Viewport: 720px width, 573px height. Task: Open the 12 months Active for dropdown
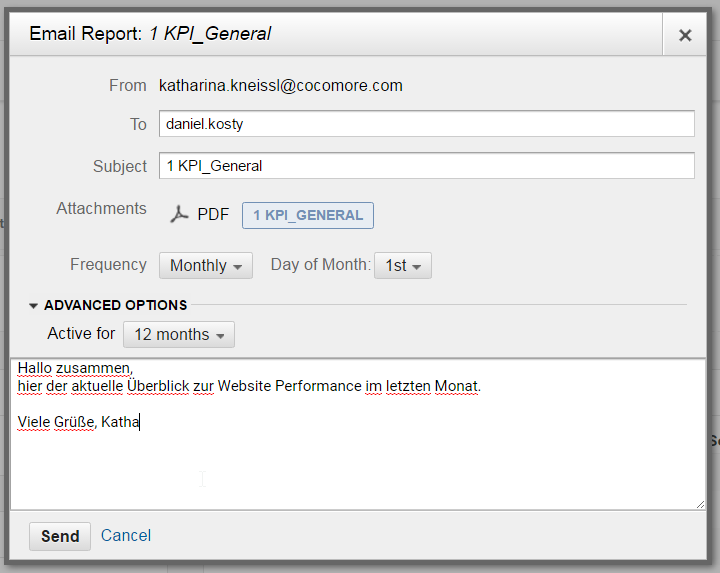coord(179,334)
